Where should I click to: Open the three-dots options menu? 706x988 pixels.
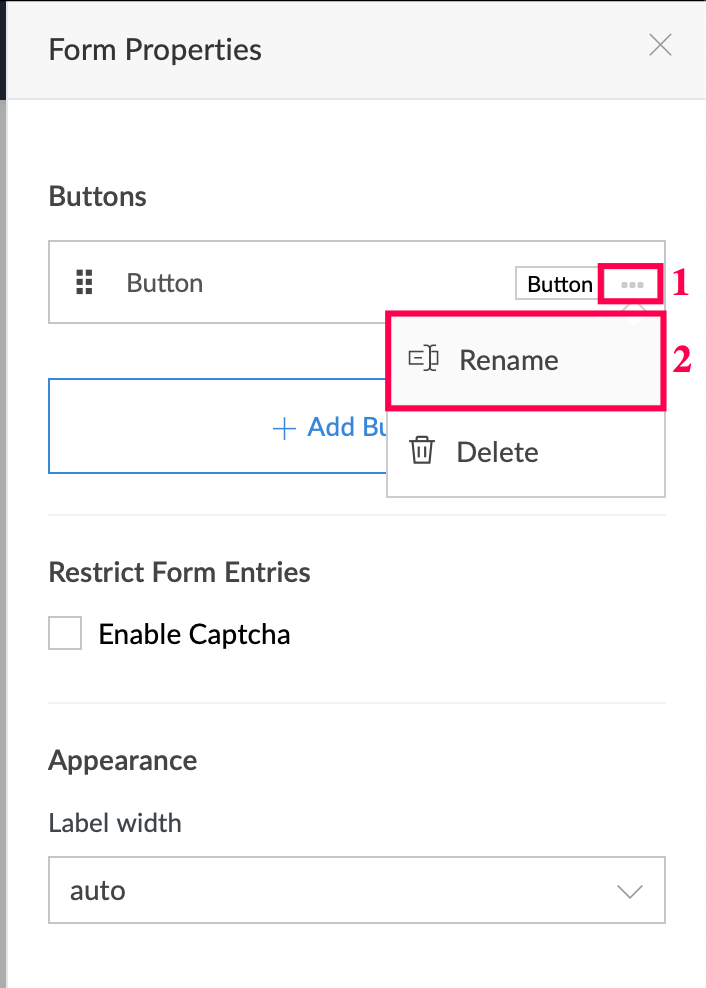(x=631, y=285)
